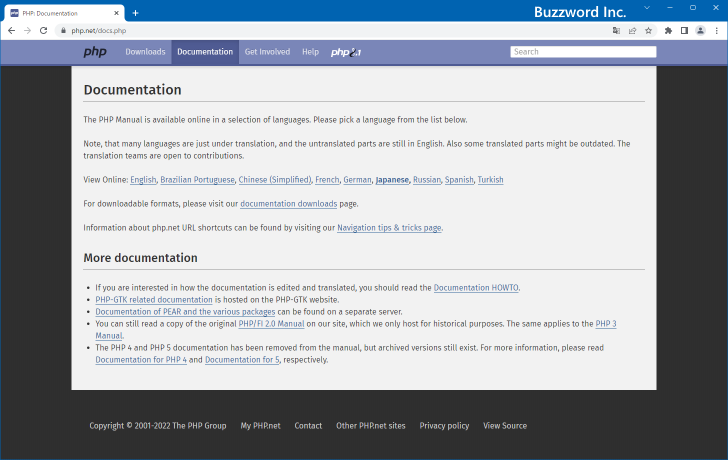Open the tab search chevron

coord(647,7)
